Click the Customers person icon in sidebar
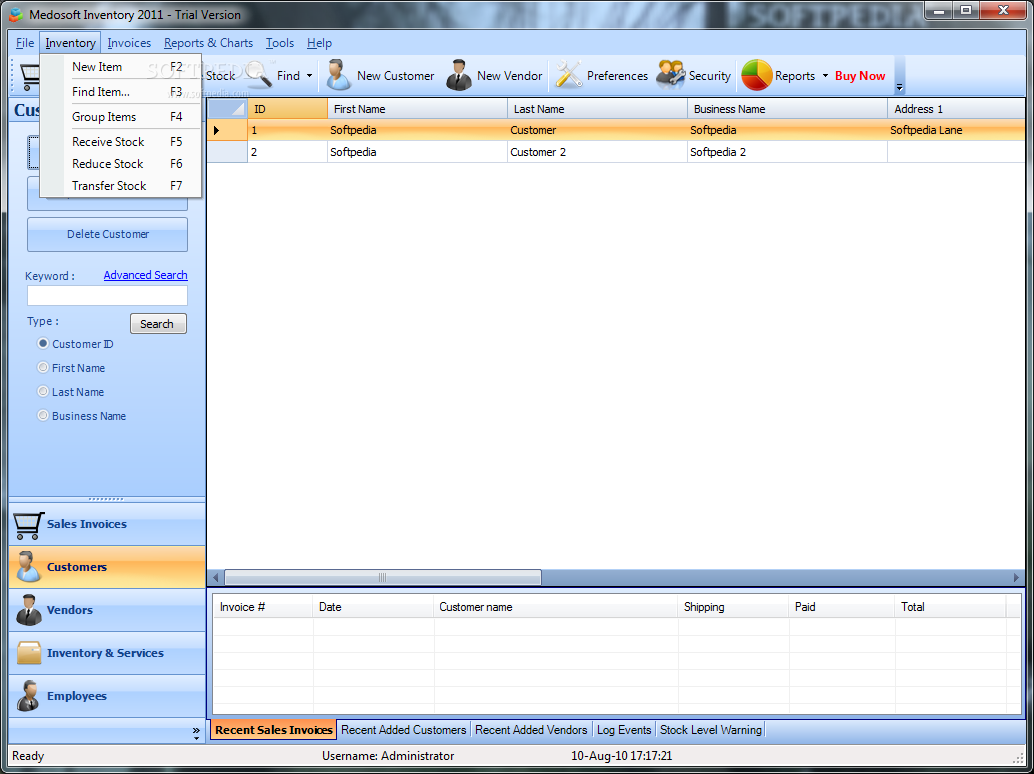Image resolution: width=1034 pixels, height=774 pixels. coord(28,567)
